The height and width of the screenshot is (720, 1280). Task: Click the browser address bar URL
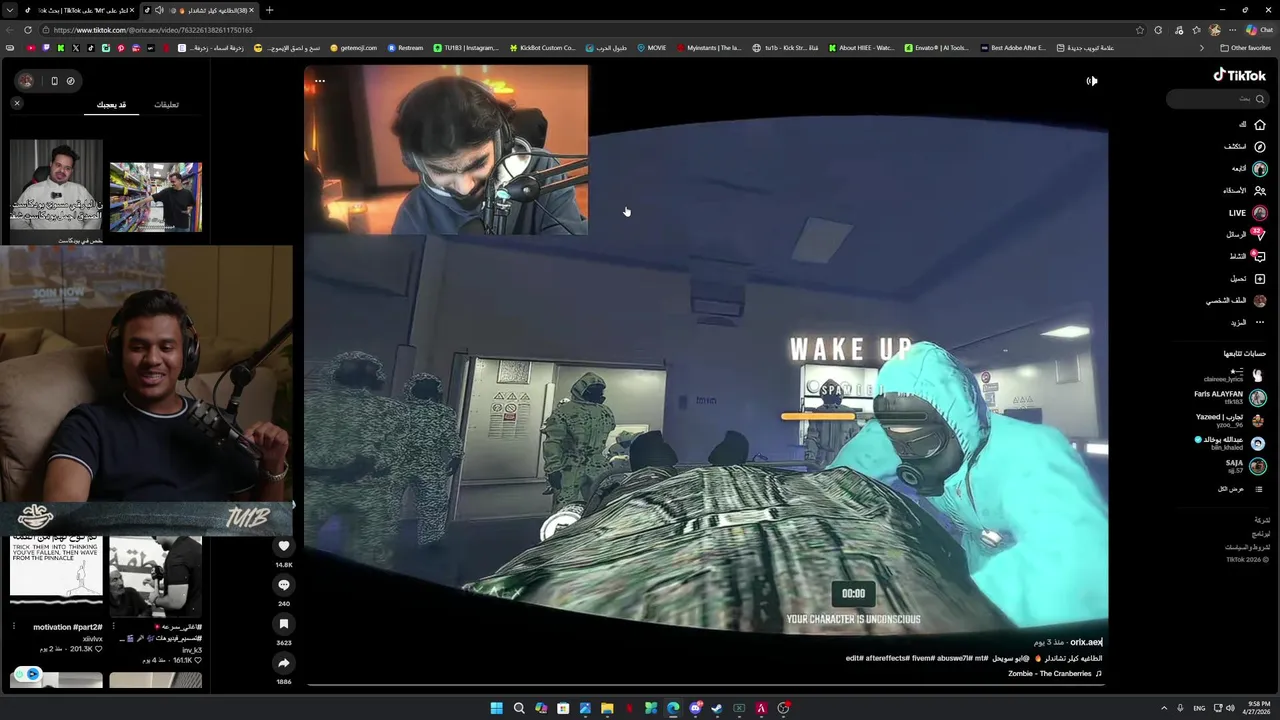coord(153,30)
